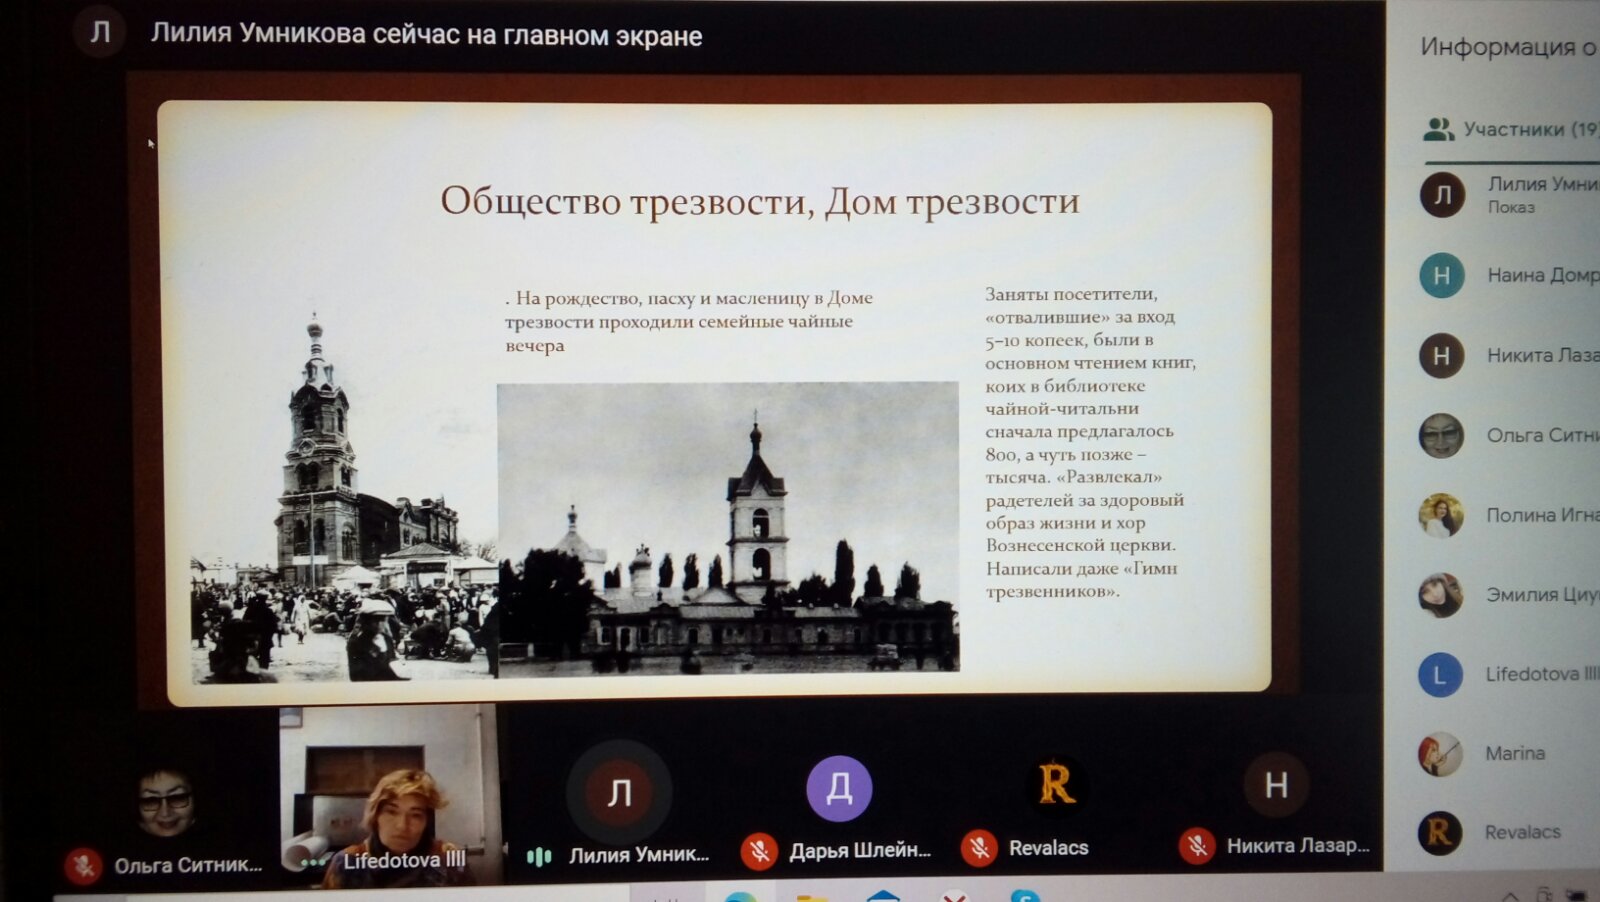Click Revalacs' R avatar in the participants list

(1440, 832)
